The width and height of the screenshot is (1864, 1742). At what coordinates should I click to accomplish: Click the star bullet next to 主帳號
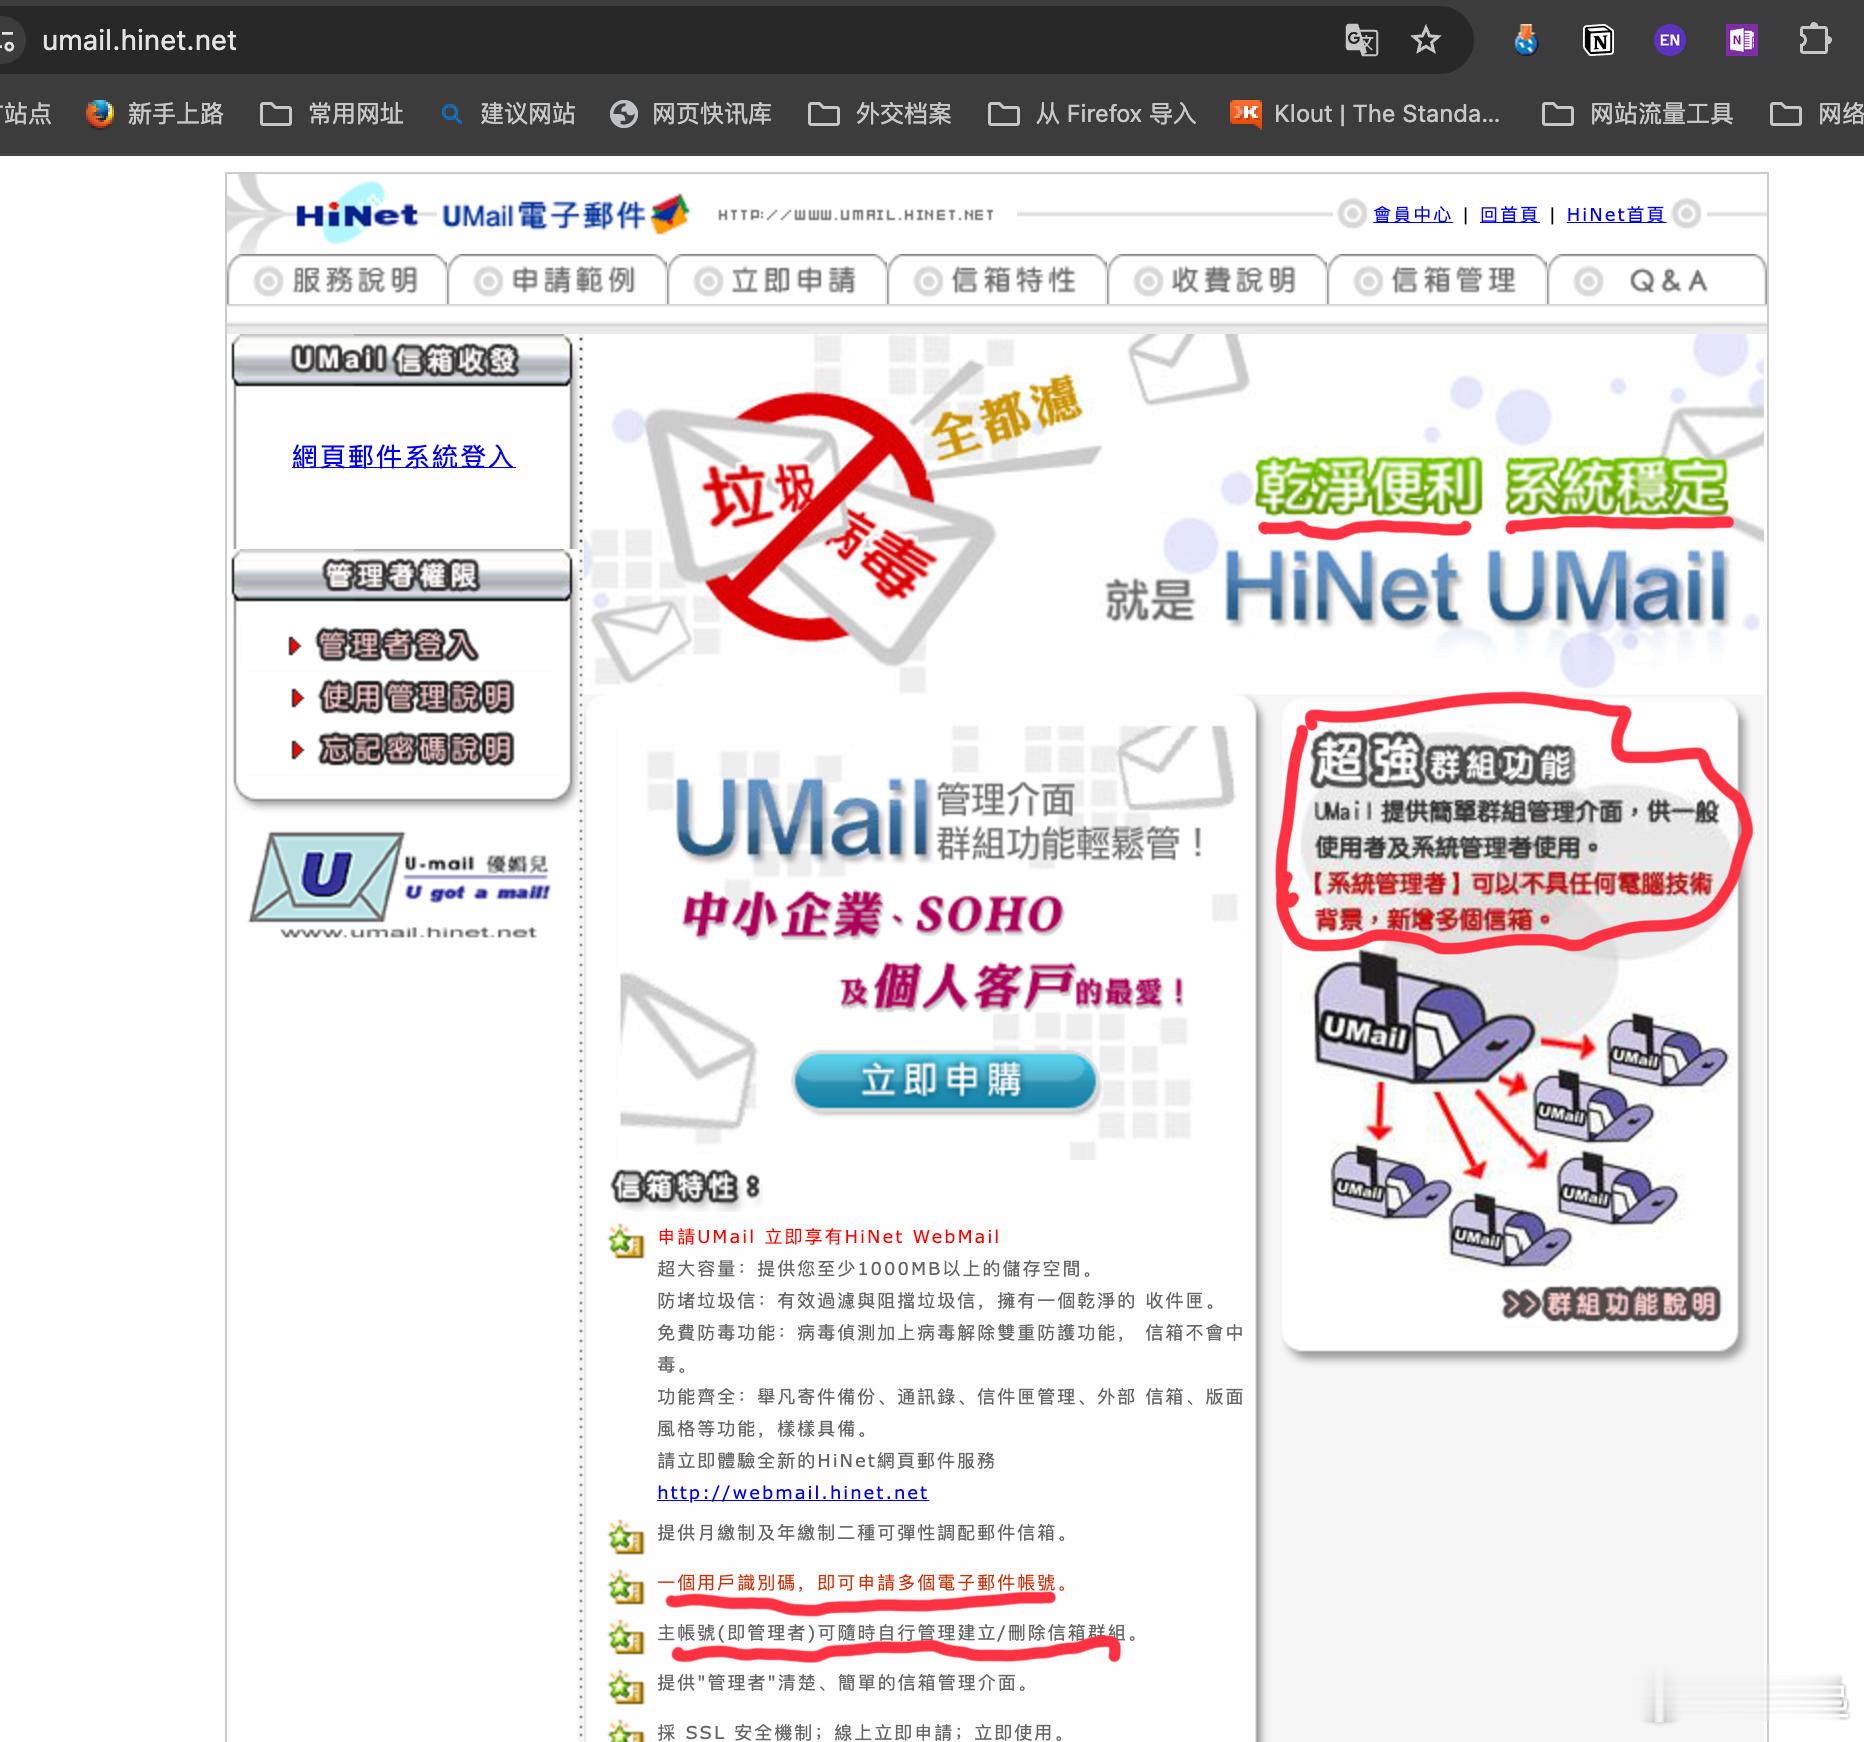[x=626, y=1636]
